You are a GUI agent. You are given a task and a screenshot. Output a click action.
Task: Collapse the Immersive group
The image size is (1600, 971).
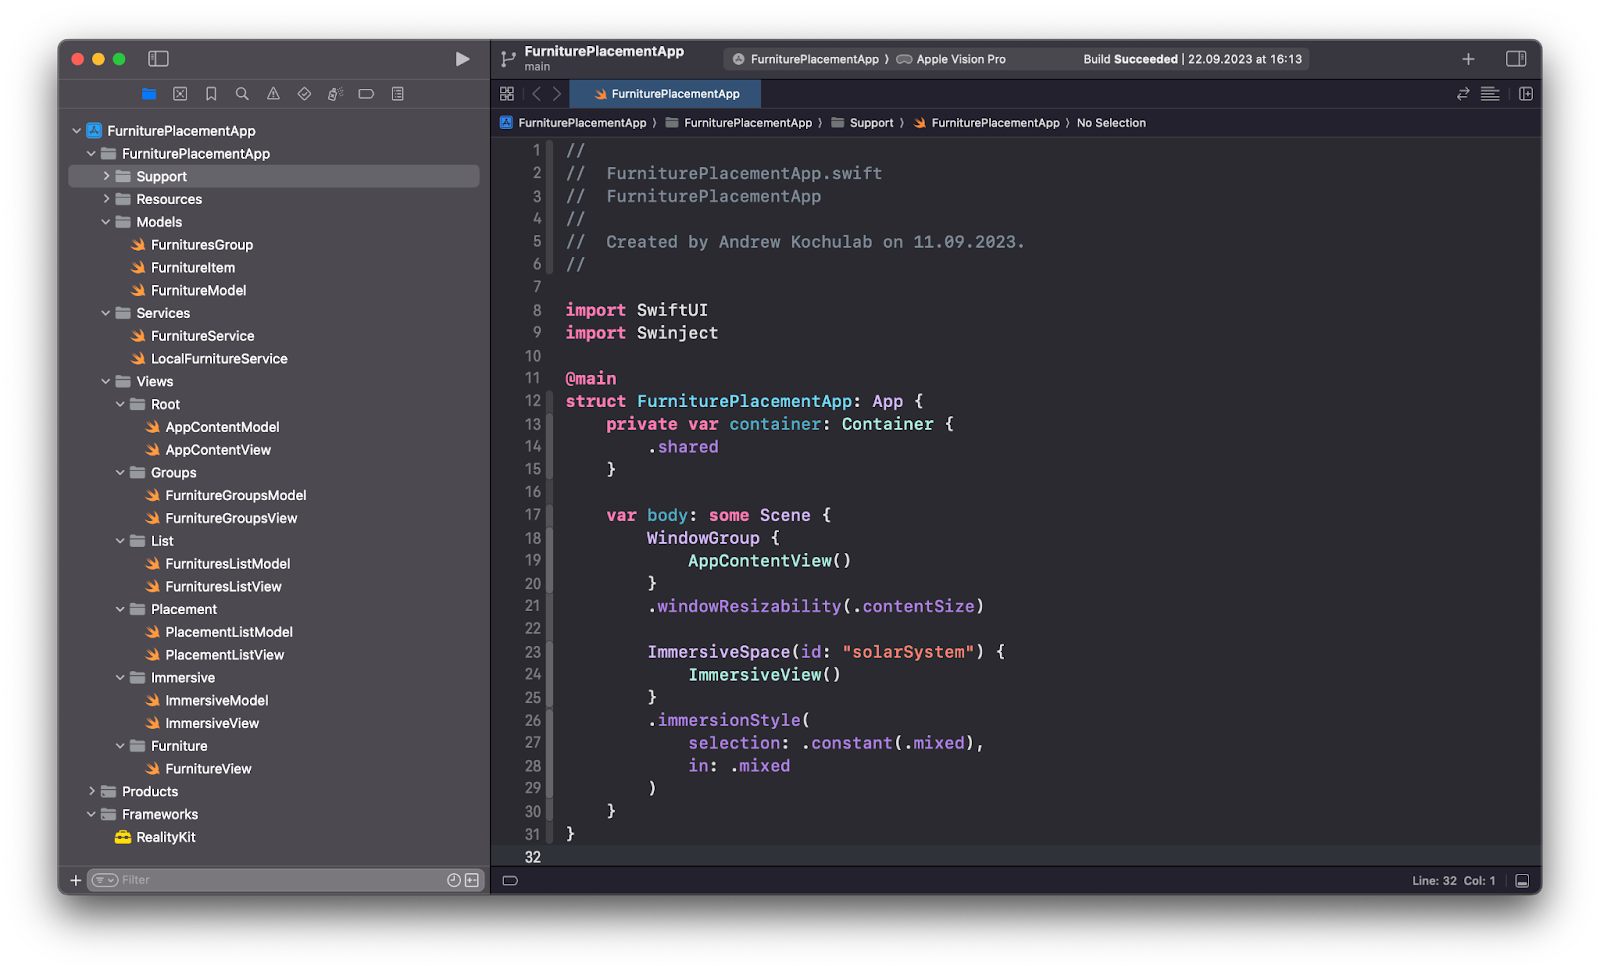point(120,677)
